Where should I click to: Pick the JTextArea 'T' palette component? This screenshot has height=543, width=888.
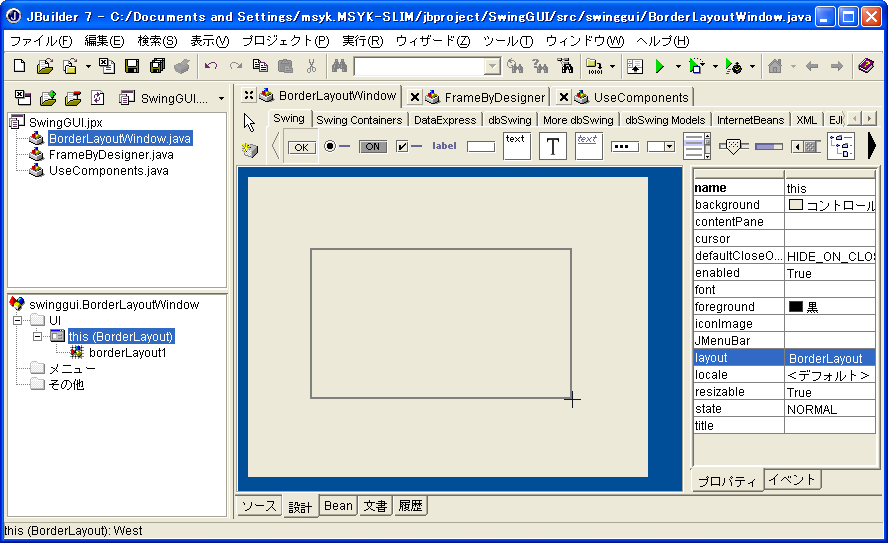pos(552,146)
